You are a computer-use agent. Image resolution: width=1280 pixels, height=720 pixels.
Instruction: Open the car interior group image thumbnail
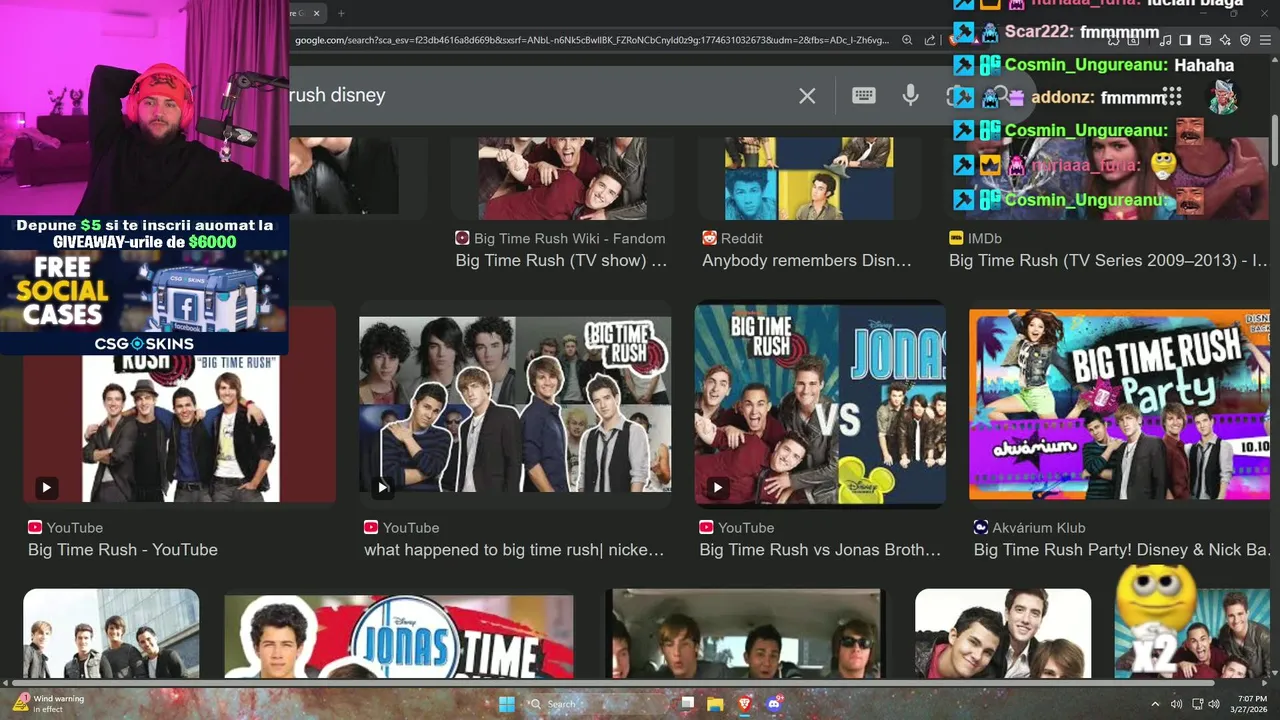tap(745, 634)
